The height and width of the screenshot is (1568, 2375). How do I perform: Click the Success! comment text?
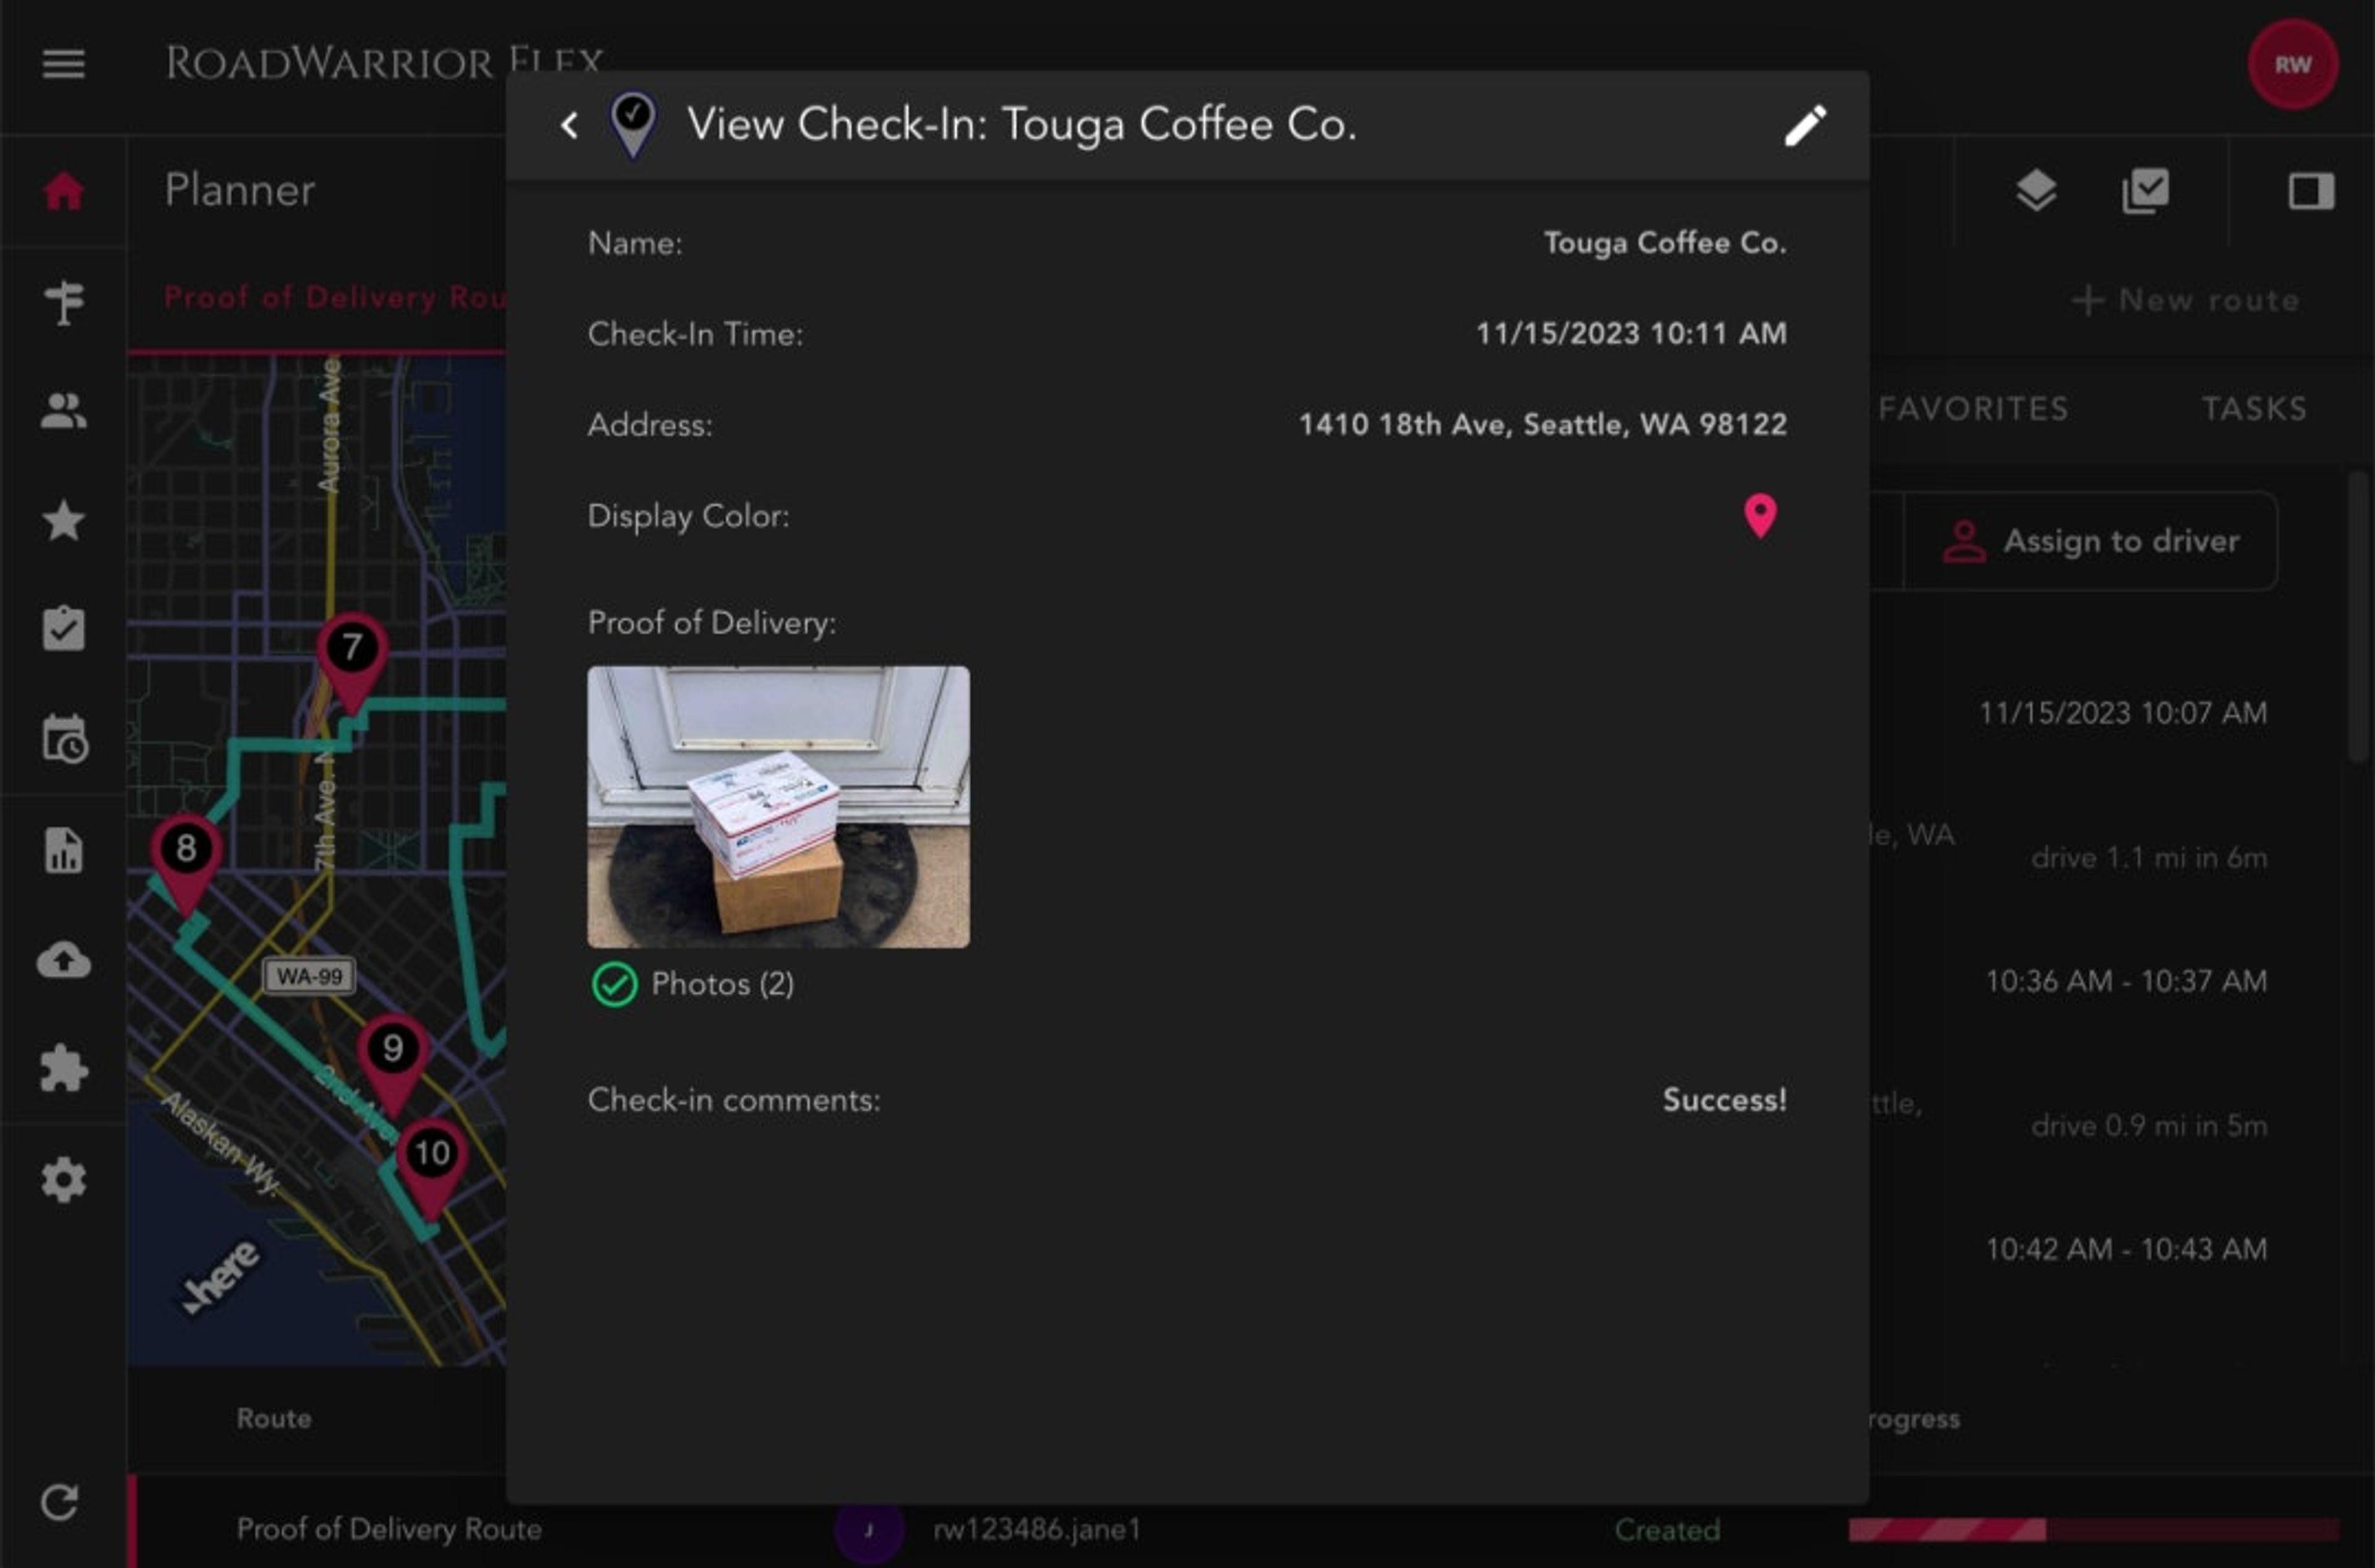(x=1724, y=1100)
